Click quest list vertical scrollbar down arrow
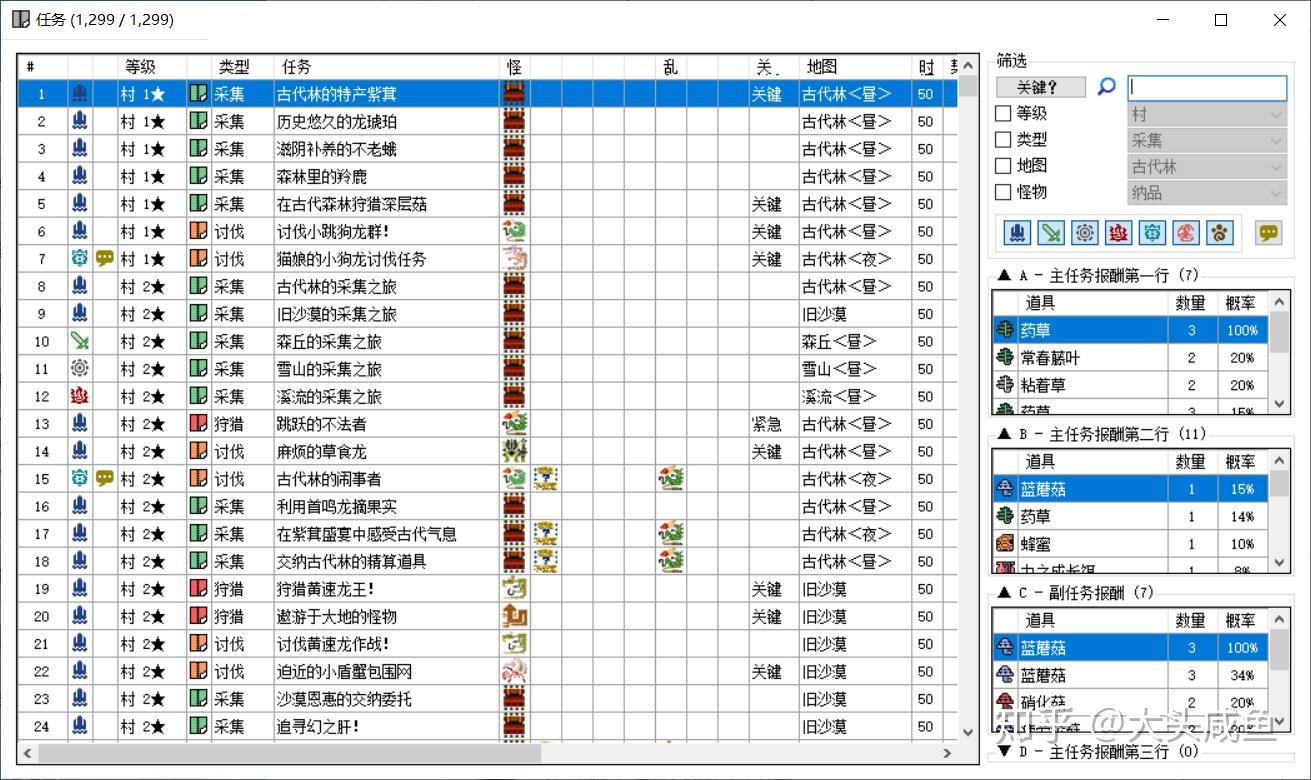 pyautogui.click(x=969, y=733)
